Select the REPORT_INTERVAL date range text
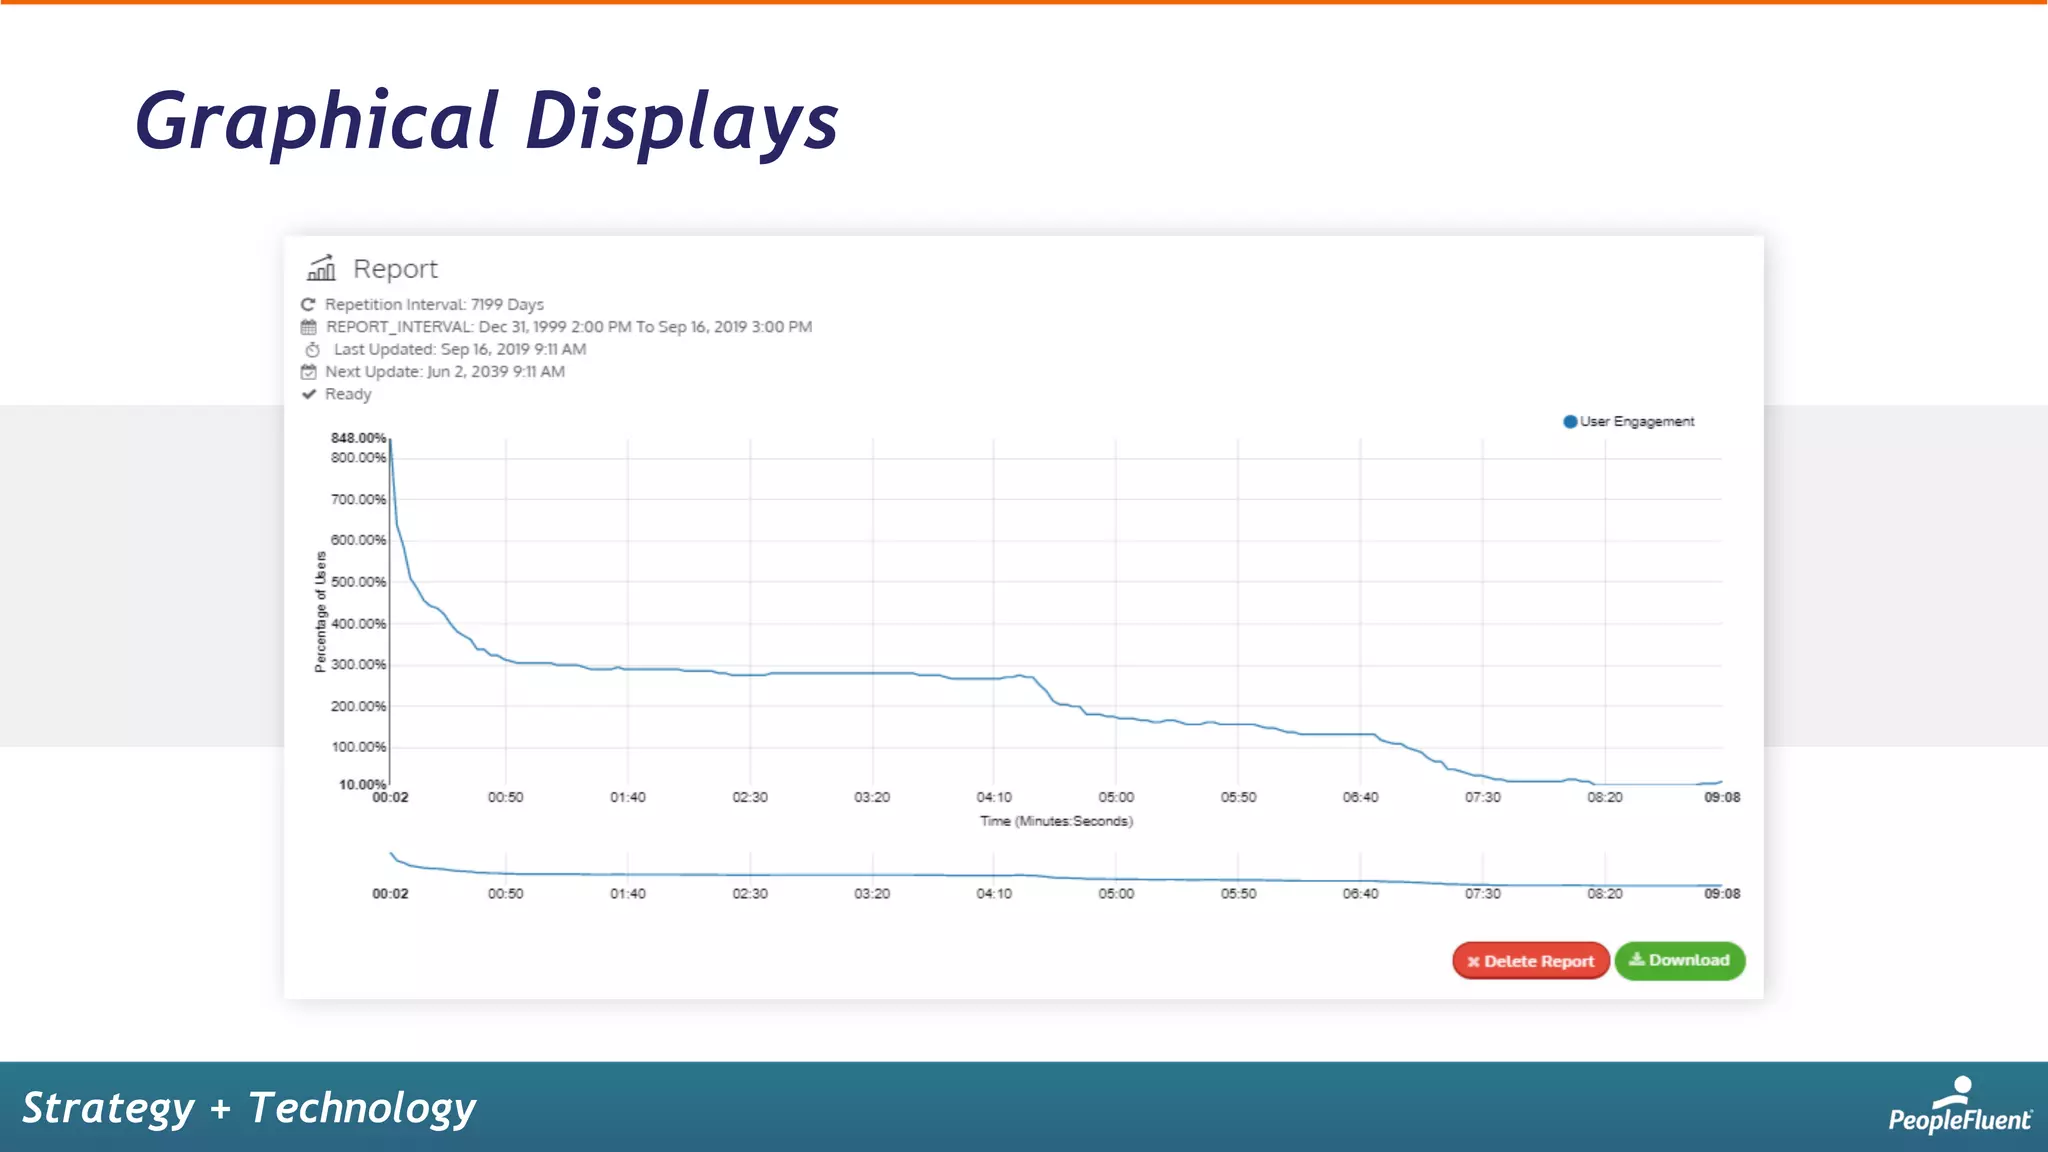This screenshot has width=2048, height=1152. click(x=569, y=327)
